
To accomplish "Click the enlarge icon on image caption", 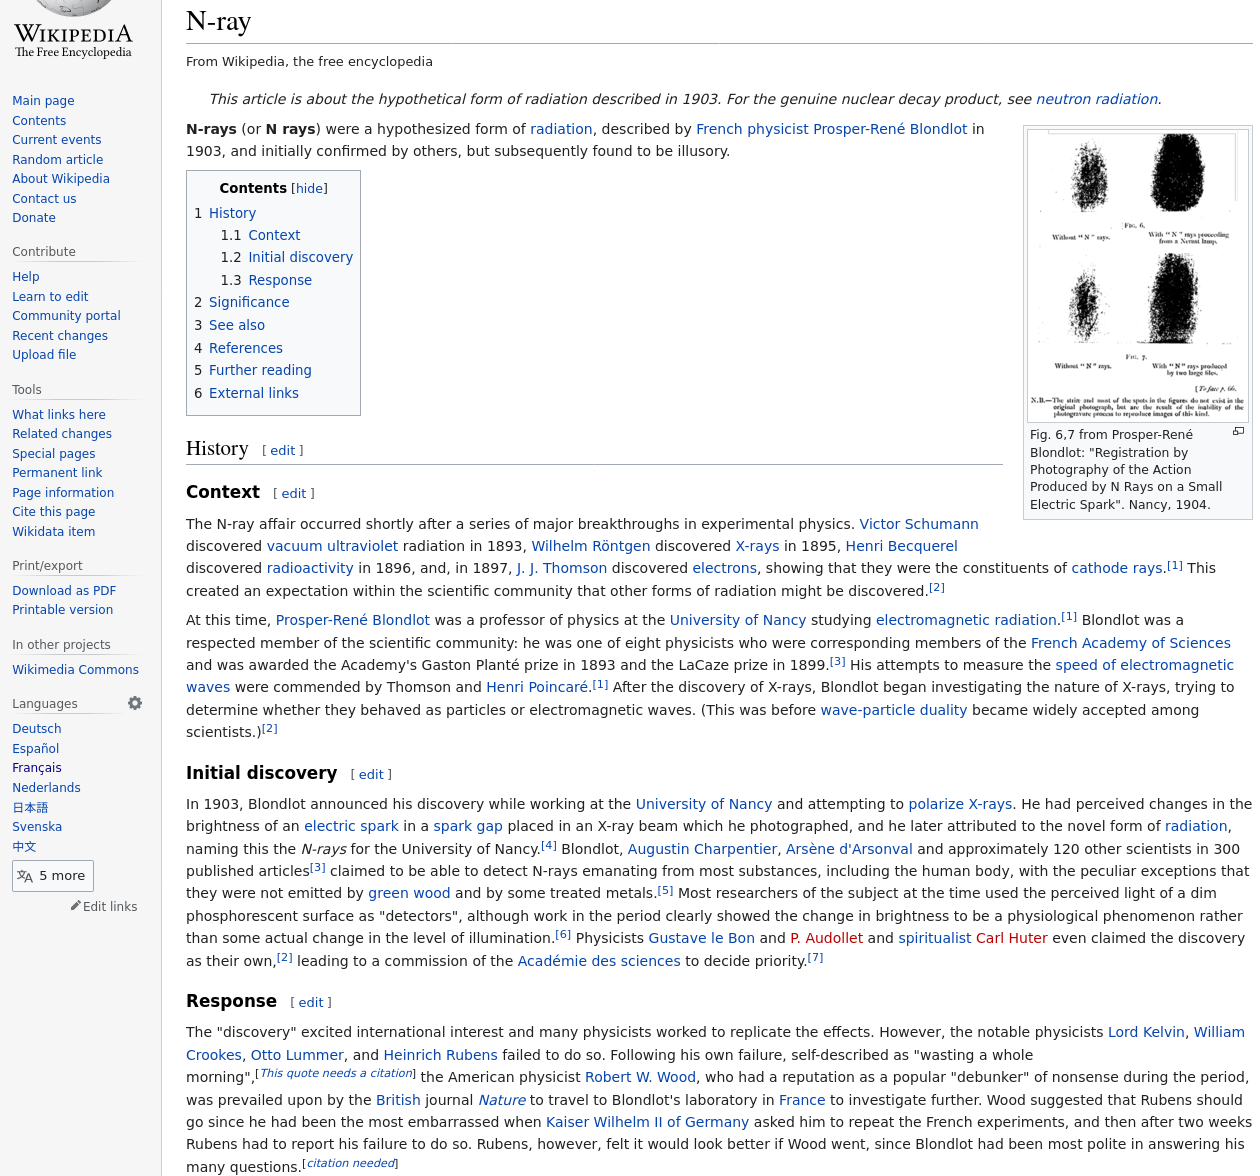I will coord(1238,432).
